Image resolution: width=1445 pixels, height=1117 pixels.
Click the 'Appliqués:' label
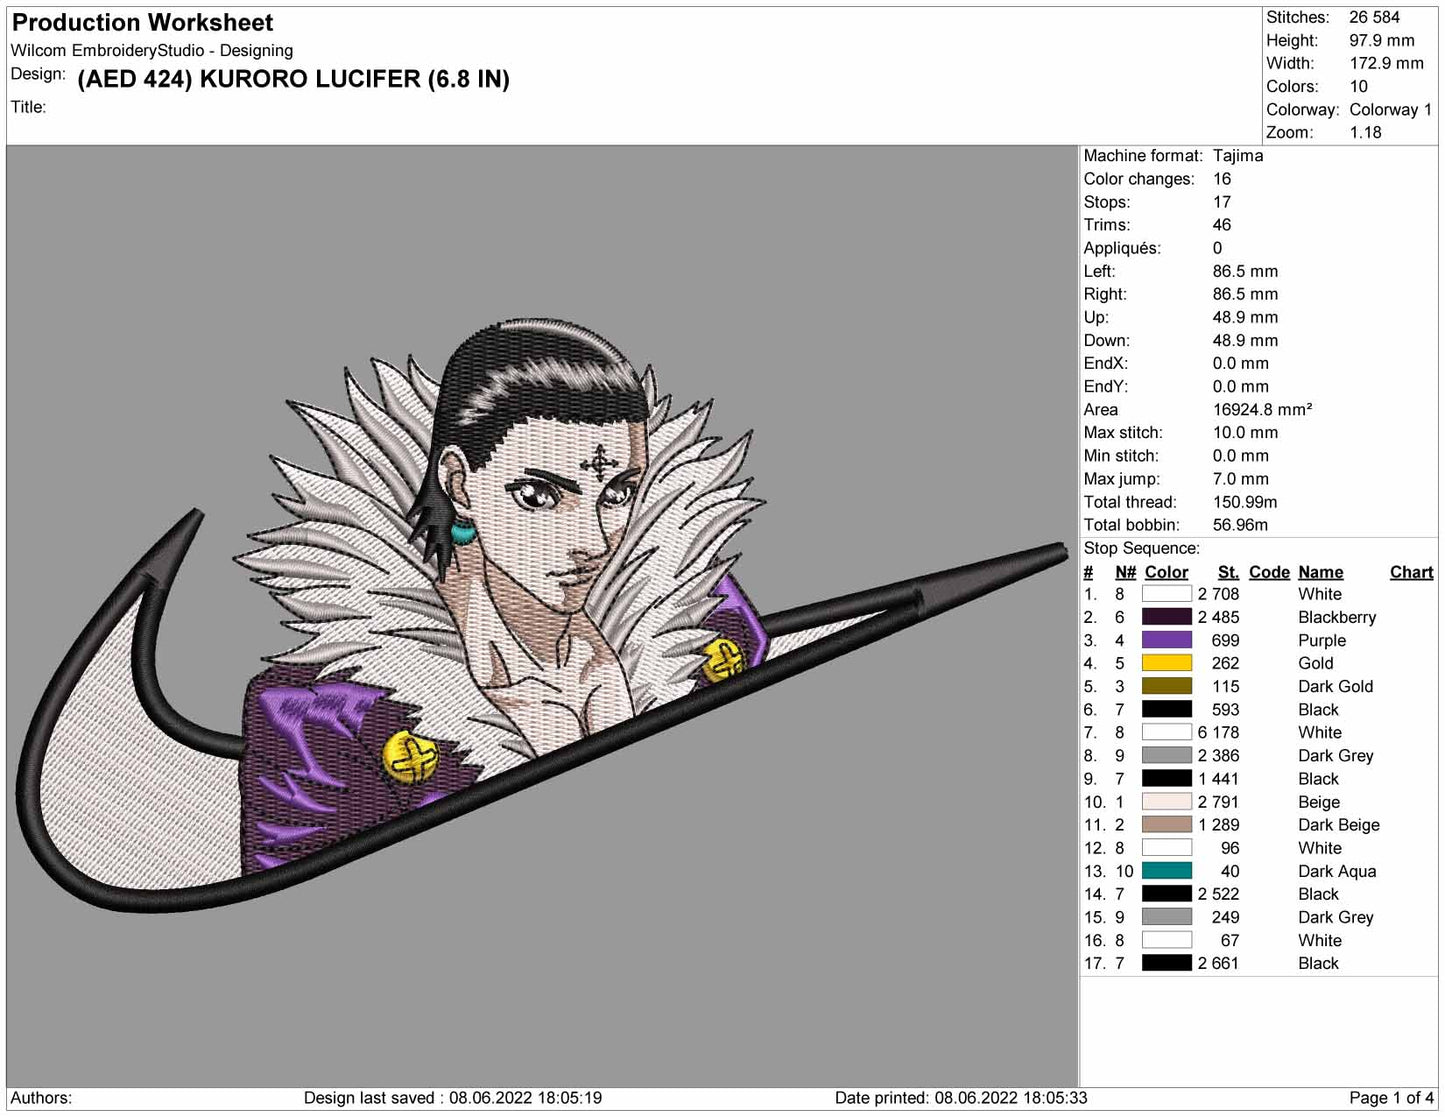1122,248
